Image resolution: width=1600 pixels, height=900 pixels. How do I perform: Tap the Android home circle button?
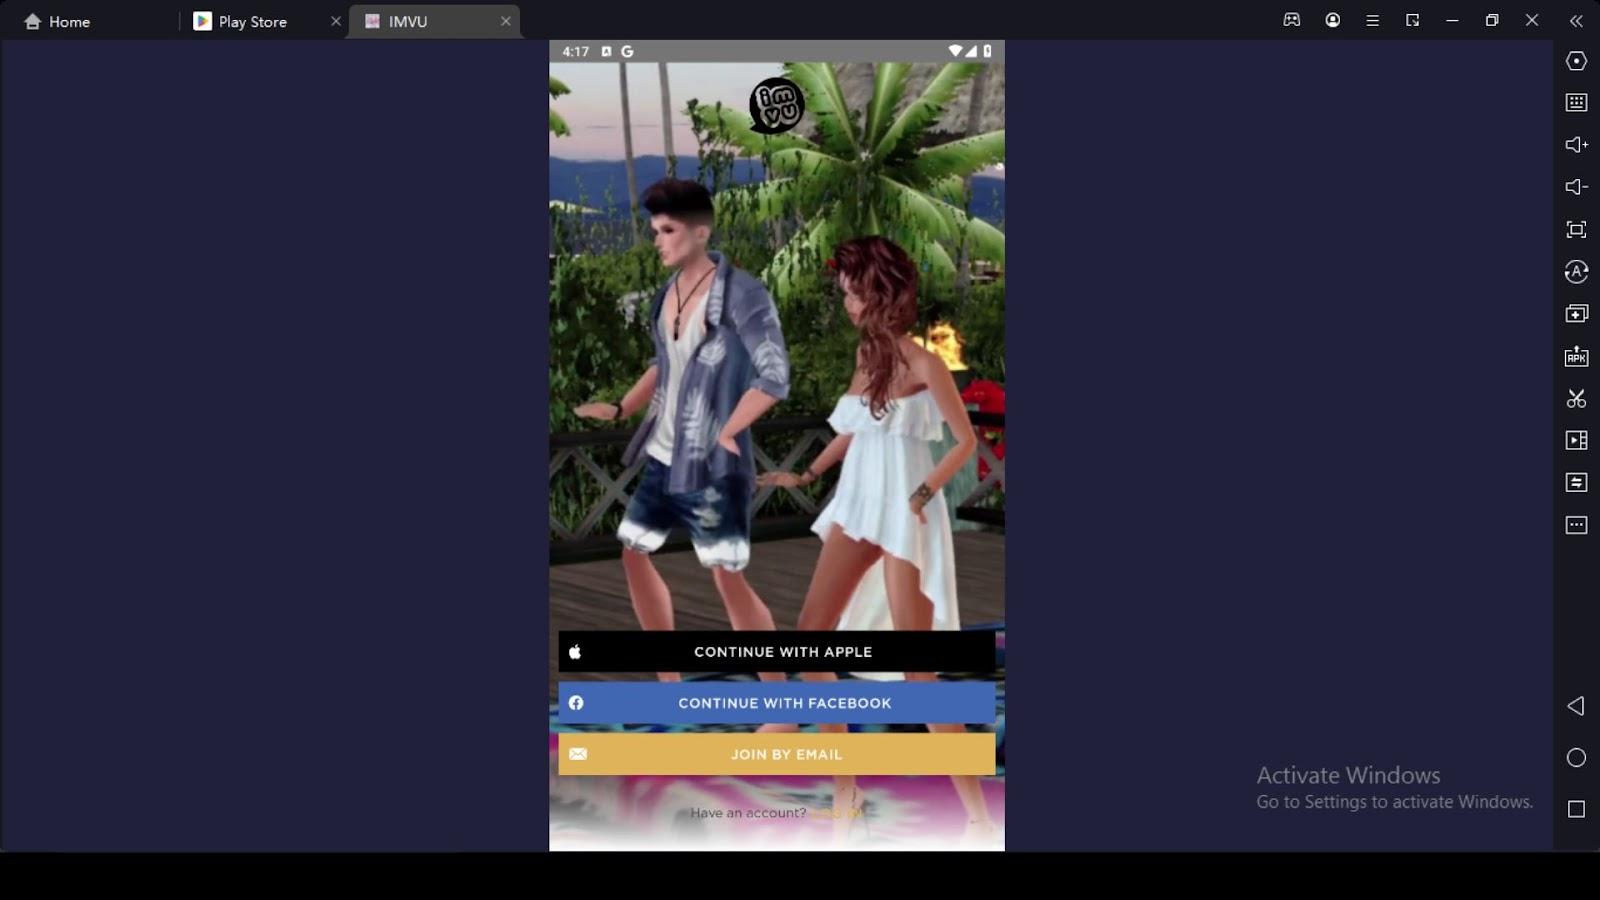(x=1576, y=758)
